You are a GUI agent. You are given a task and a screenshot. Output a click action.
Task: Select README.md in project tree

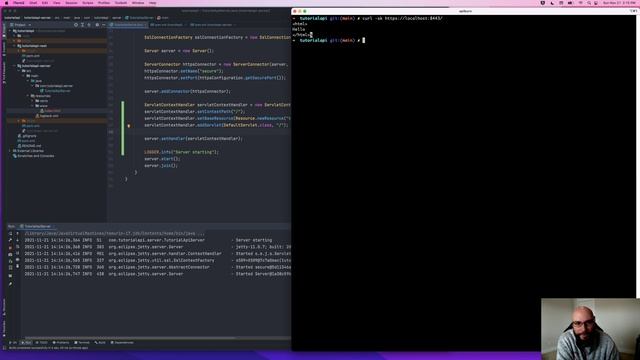(x=29, y=146)
